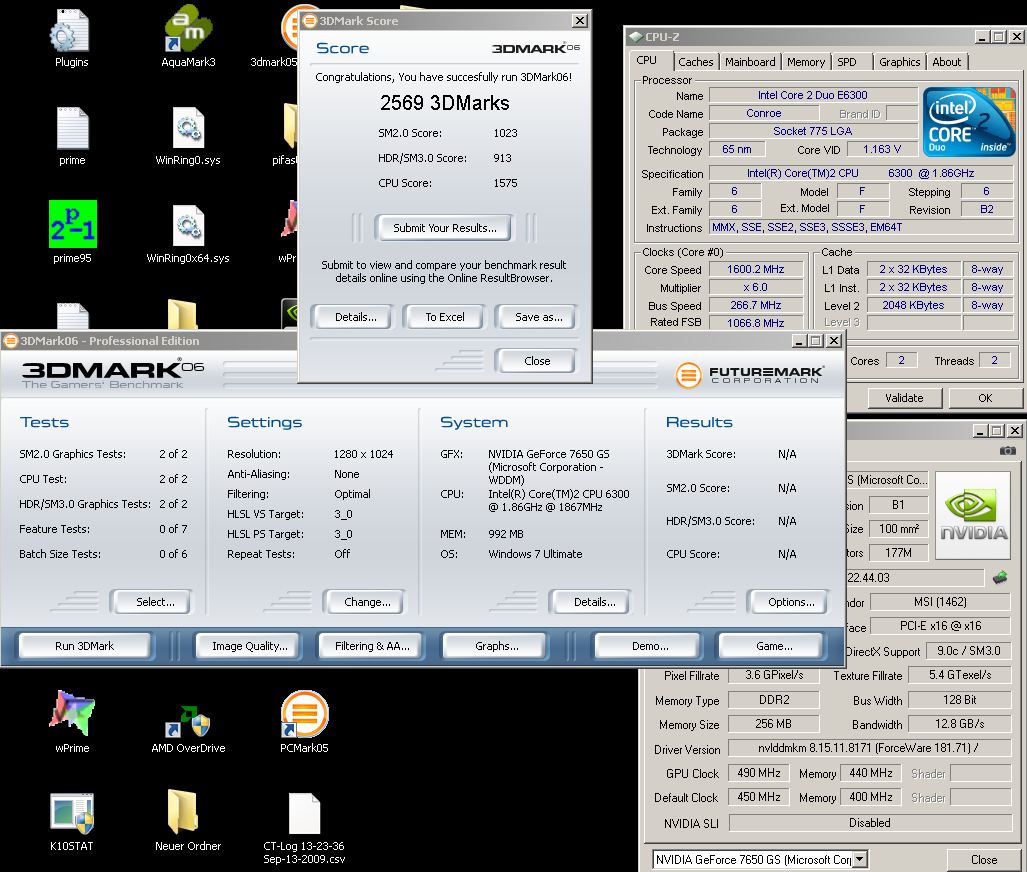Click the CPU-Z title bar icon
Image resolution: width=1027 pixels, height=872 pixels.
pos(635,37)
